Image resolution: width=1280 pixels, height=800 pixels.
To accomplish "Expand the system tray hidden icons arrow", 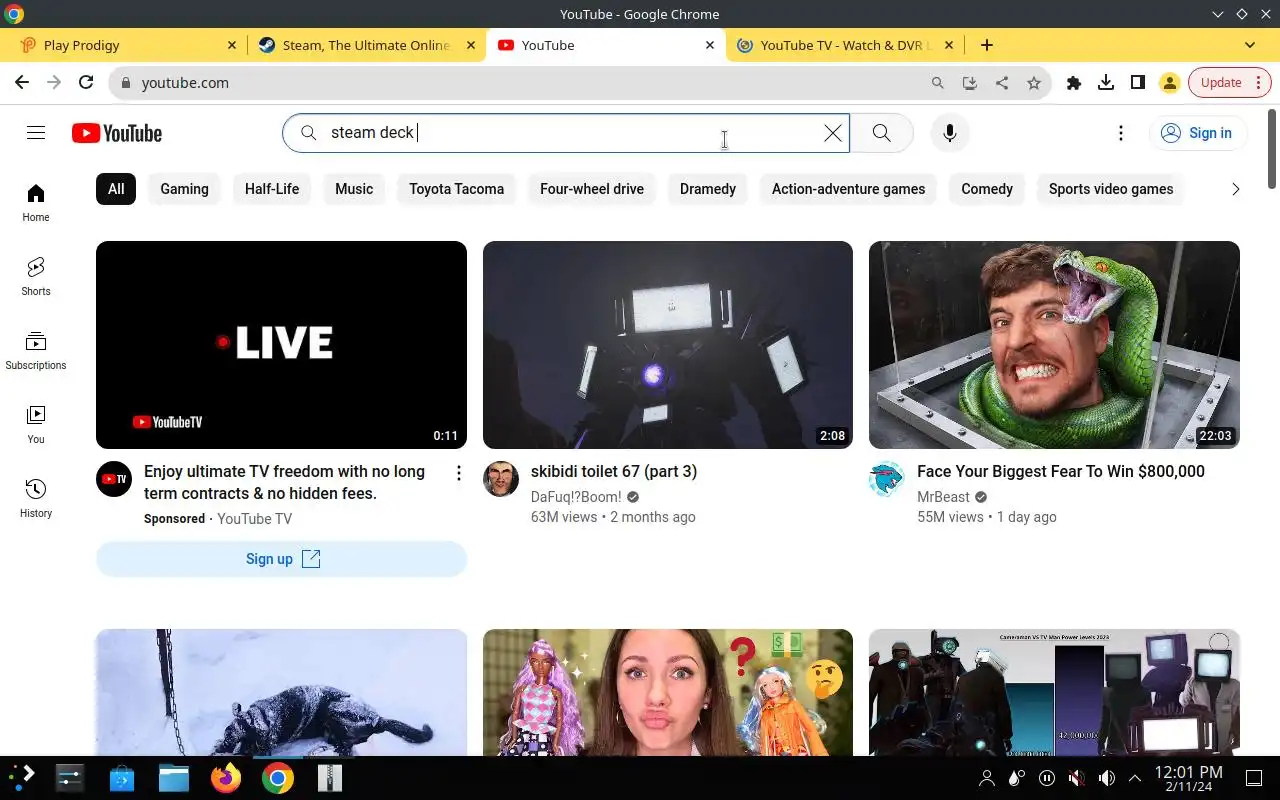I will click(1135, 778).
